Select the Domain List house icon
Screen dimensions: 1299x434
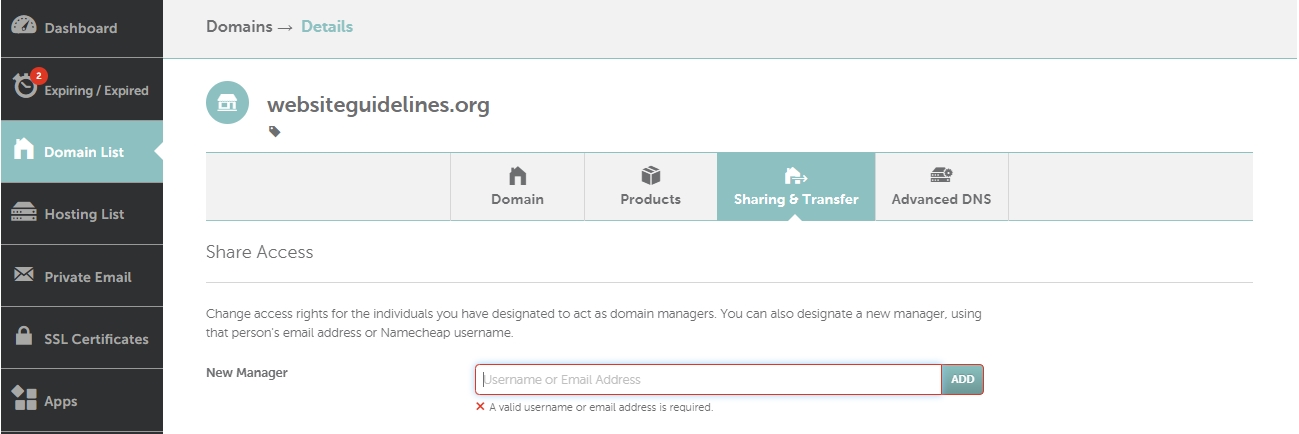[24, 151]
